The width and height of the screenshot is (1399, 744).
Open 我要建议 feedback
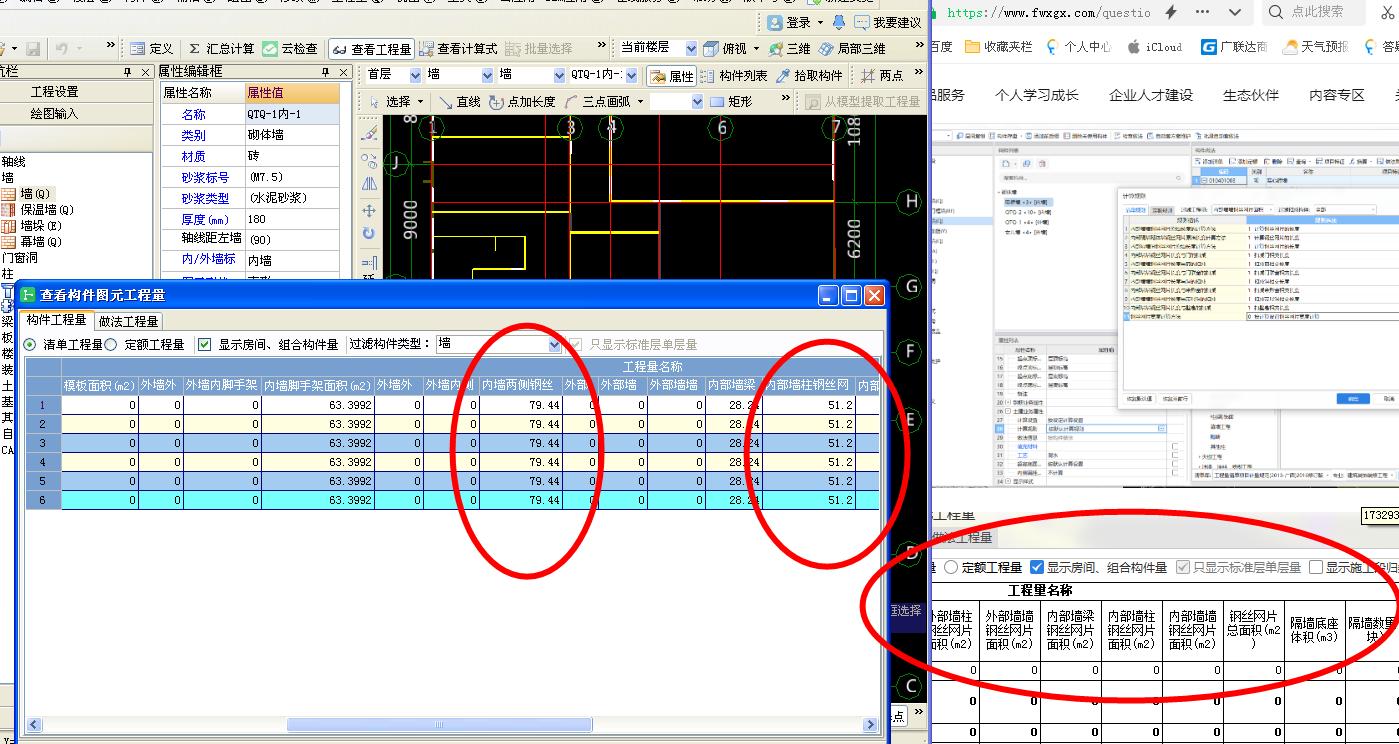tap(888, 22)
